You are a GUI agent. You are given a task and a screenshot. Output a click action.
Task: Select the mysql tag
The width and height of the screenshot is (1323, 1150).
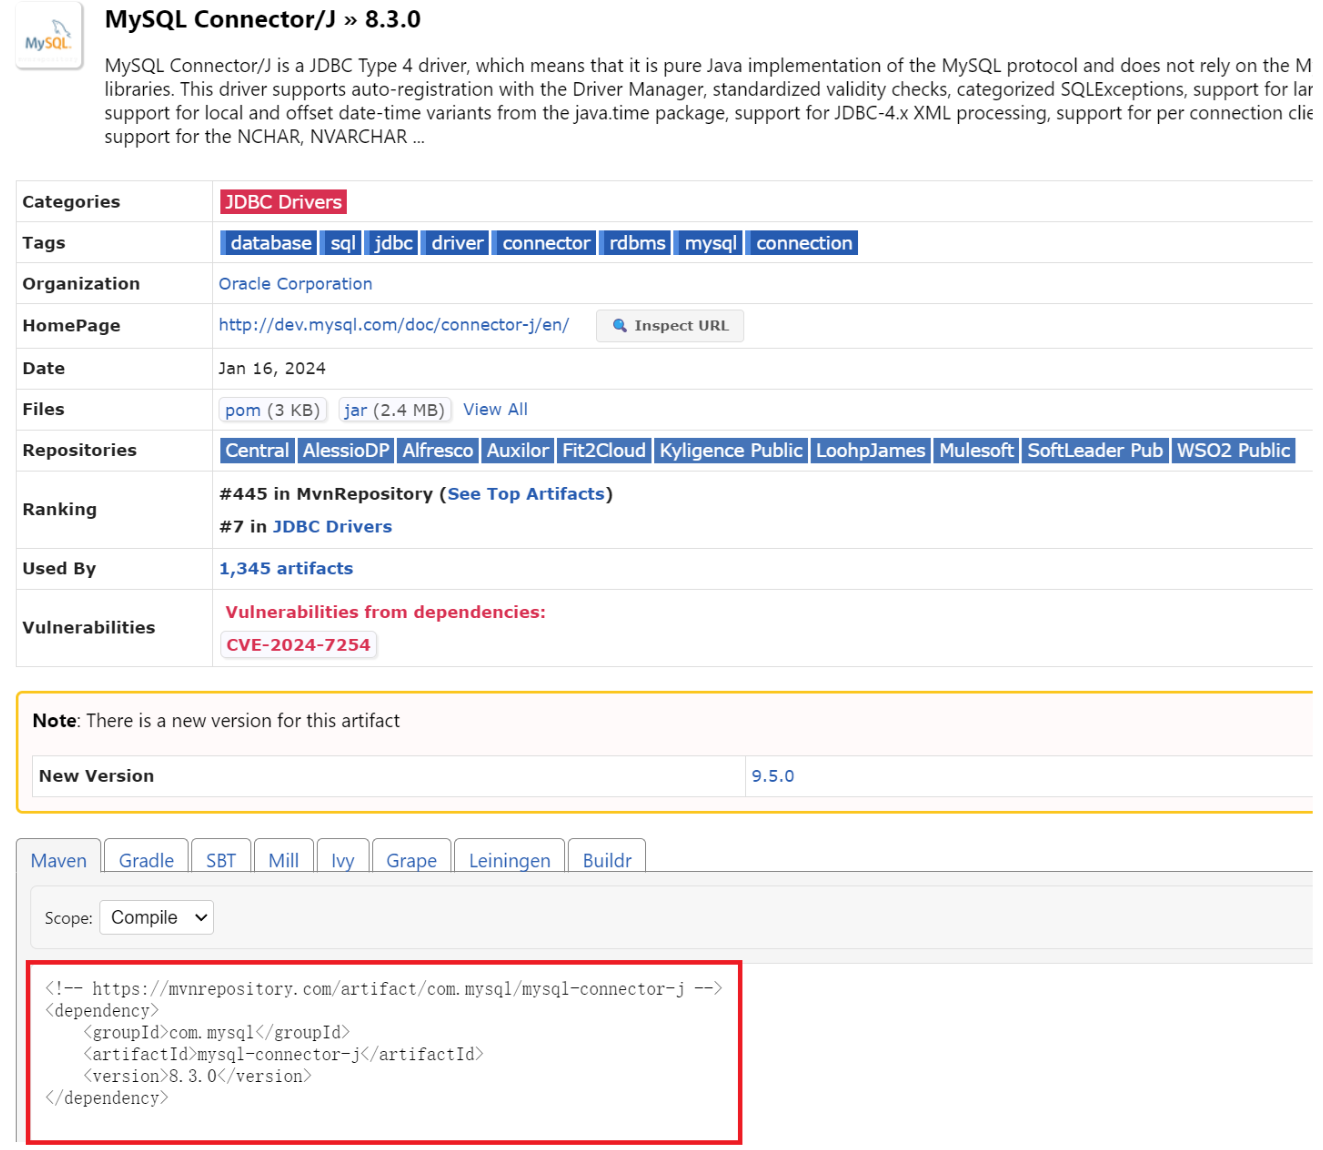(709, 243)
